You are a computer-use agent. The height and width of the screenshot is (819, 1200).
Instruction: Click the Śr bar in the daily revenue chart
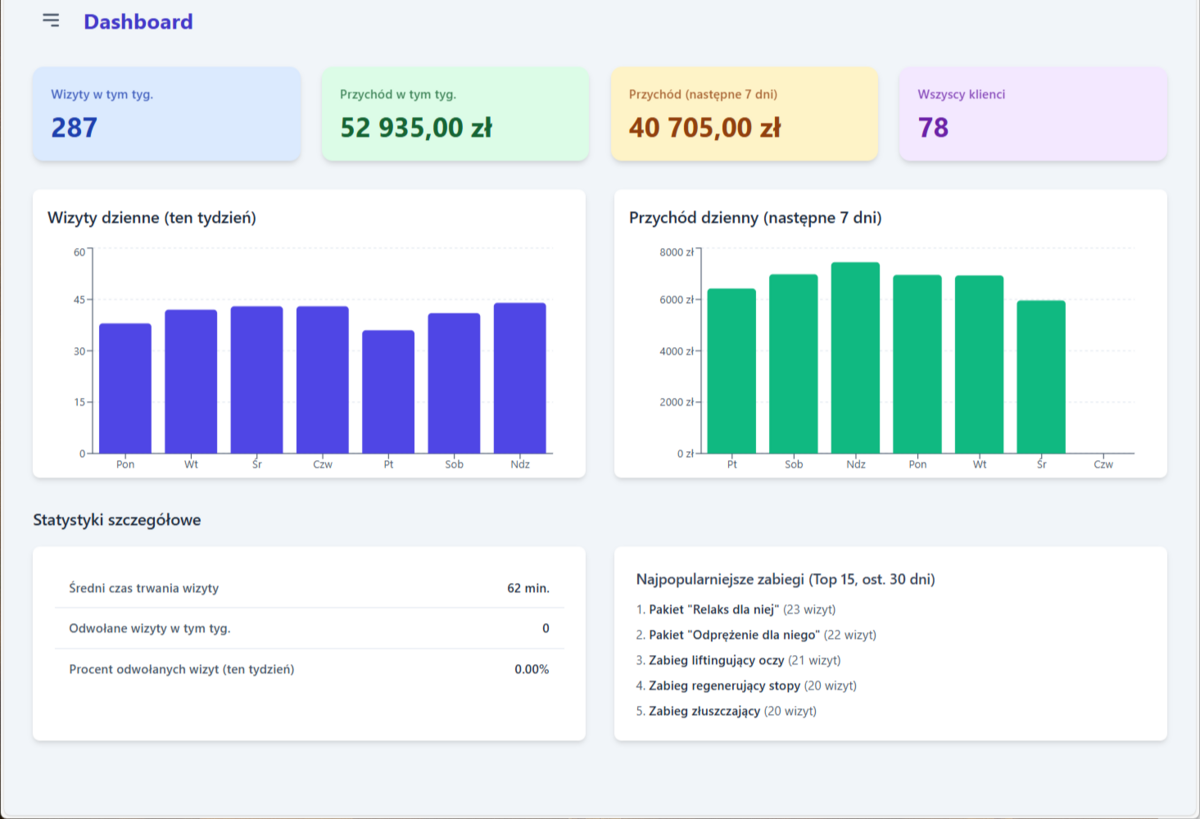(x=1041, y=377)
